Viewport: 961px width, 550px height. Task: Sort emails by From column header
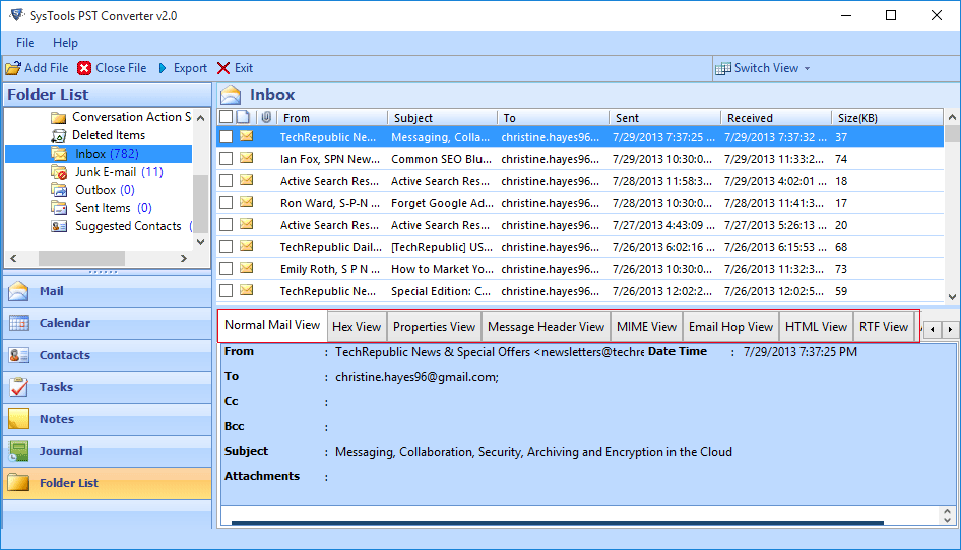pyautogui.click(x=332, y=118)
